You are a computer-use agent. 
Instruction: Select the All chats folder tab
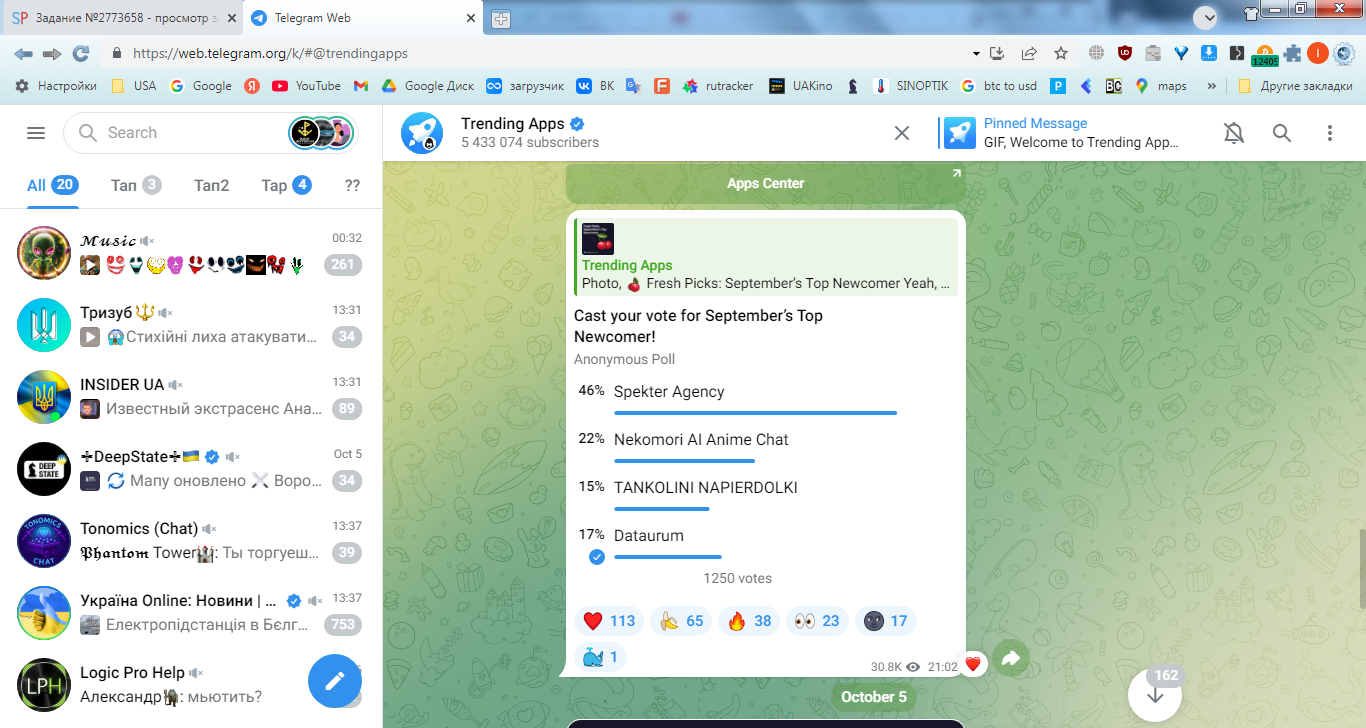coord(53,185)
